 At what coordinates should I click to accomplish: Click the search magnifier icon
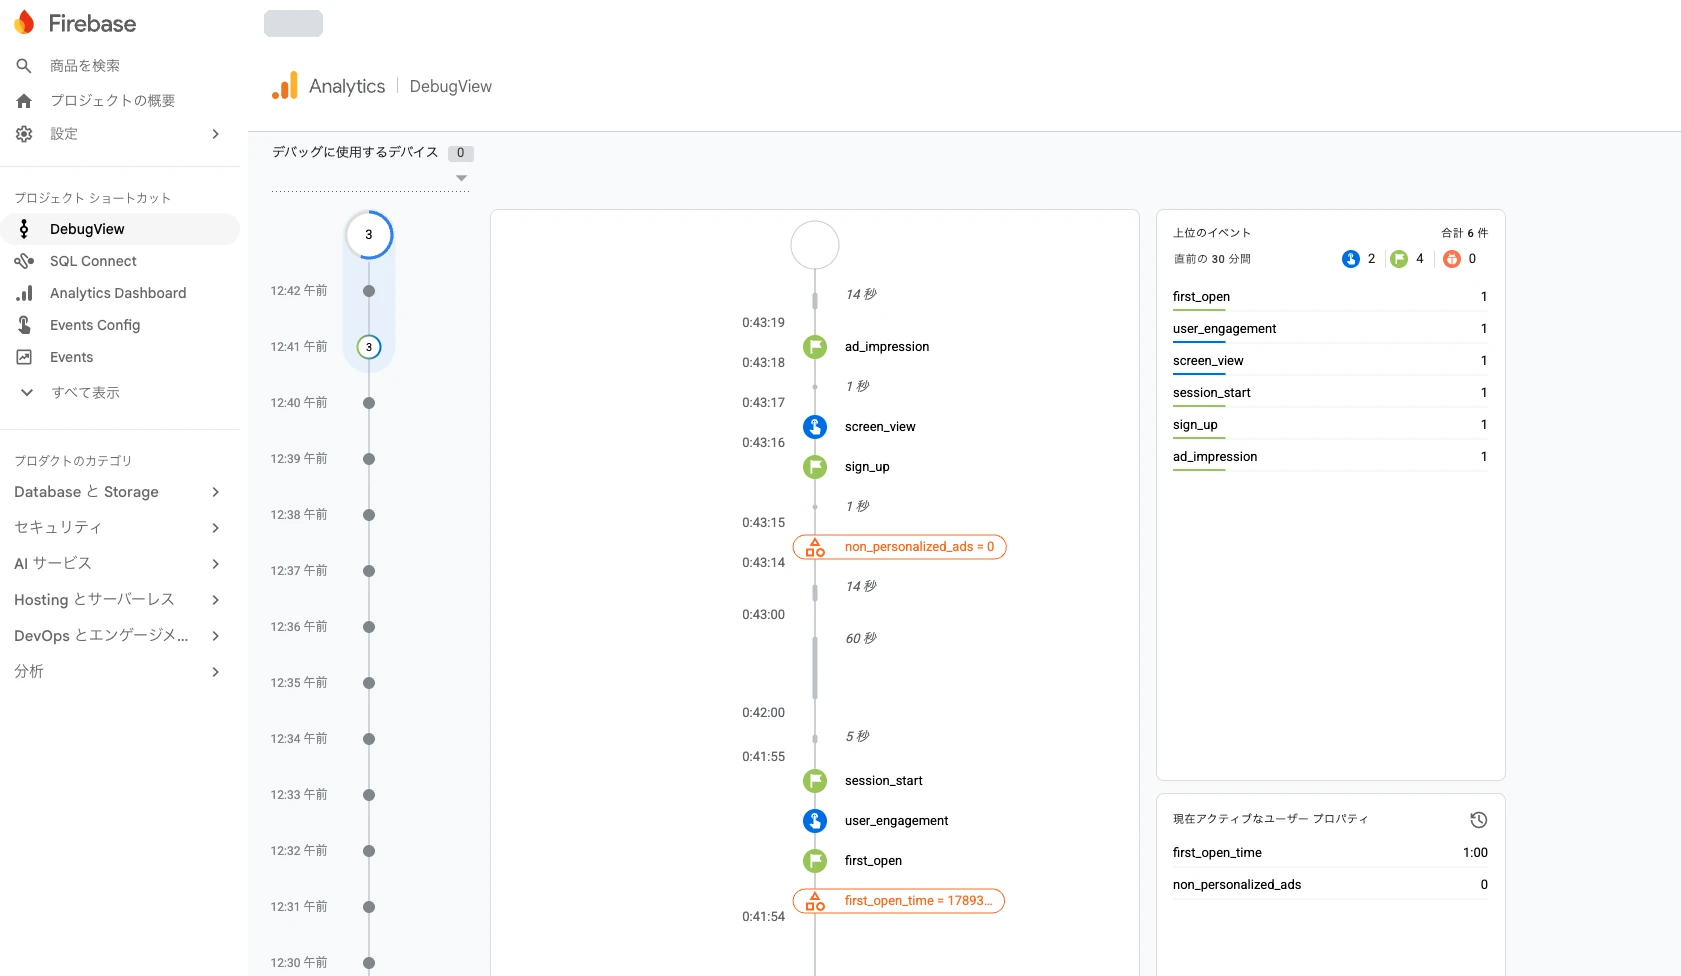24,66
